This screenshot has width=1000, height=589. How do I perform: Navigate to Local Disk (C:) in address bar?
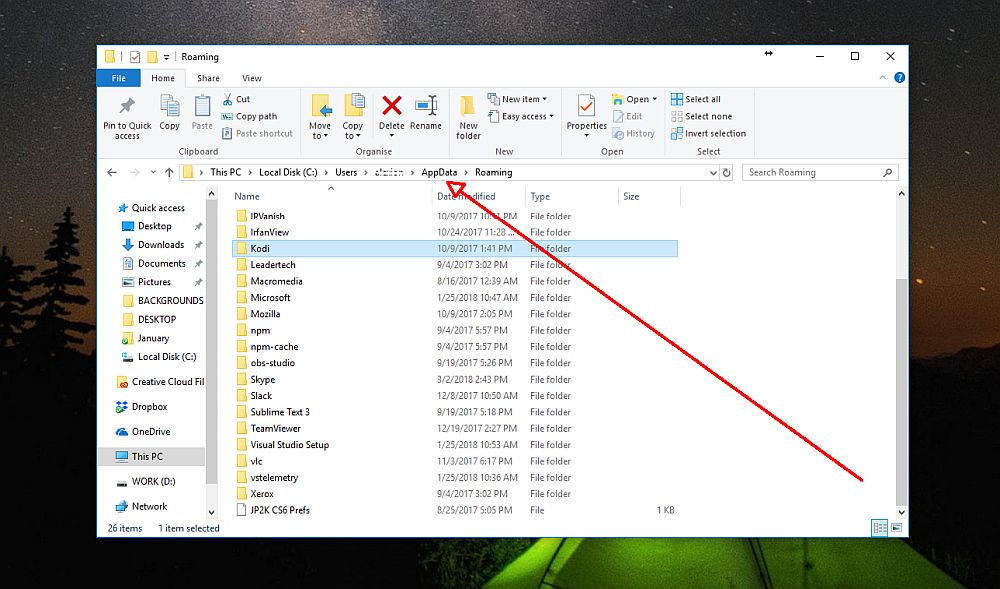tap(288, 173)
